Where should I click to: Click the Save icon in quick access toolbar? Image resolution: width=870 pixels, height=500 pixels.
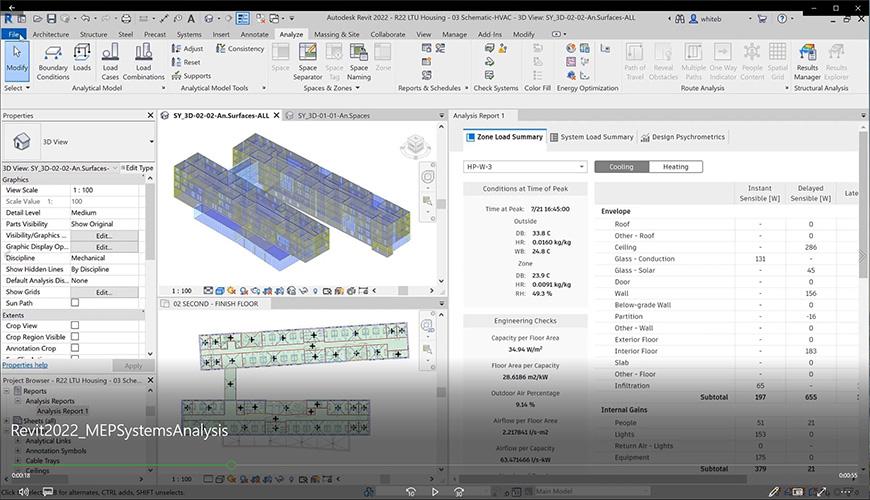click(51, 18)
